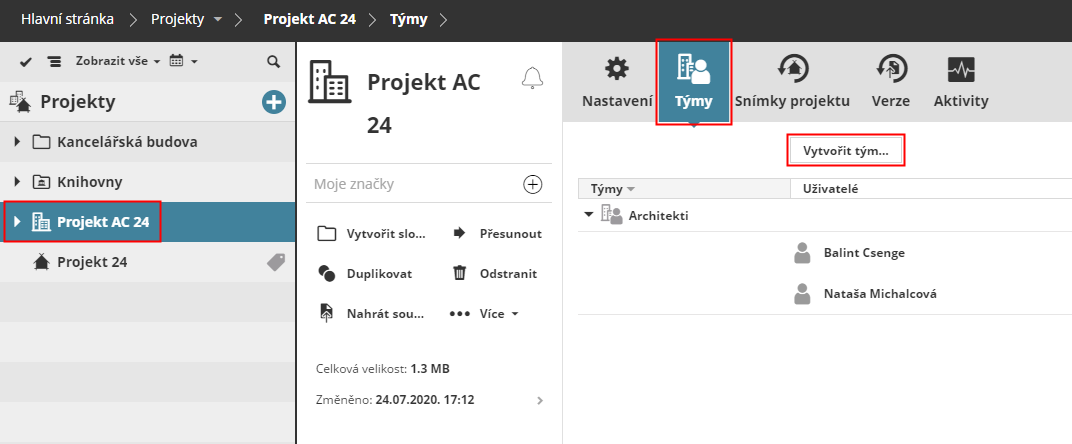Open the Zobrazit vše filter dropdown
Viewport: 1072px width, 444px height.
pos(118,61)
